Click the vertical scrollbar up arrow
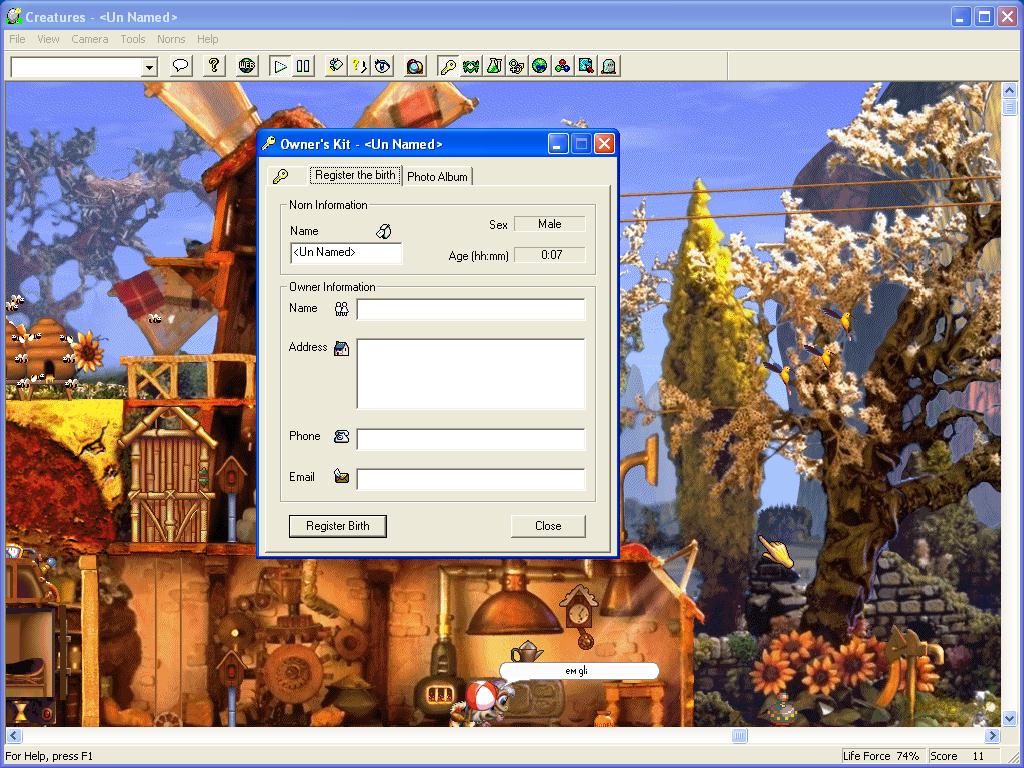 tap(1009, 90)
